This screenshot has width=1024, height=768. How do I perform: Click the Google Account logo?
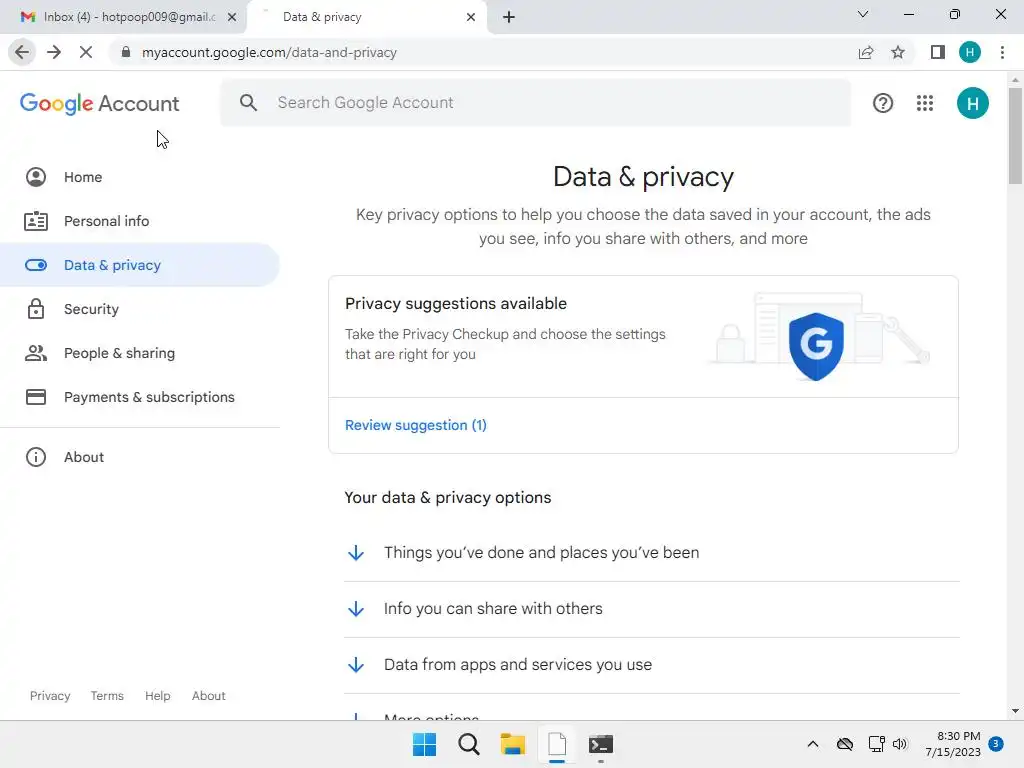[100, 103]
